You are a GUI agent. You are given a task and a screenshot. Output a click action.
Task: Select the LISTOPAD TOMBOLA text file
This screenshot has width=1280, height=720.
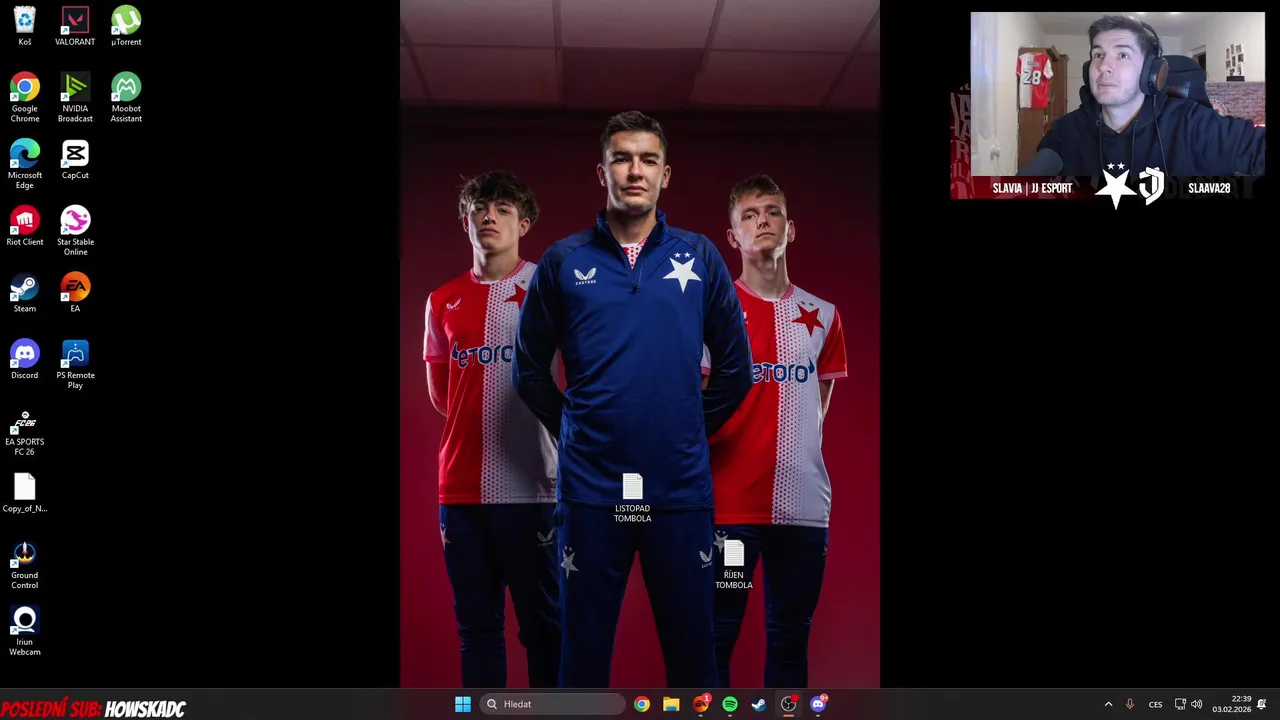(632, 498)
